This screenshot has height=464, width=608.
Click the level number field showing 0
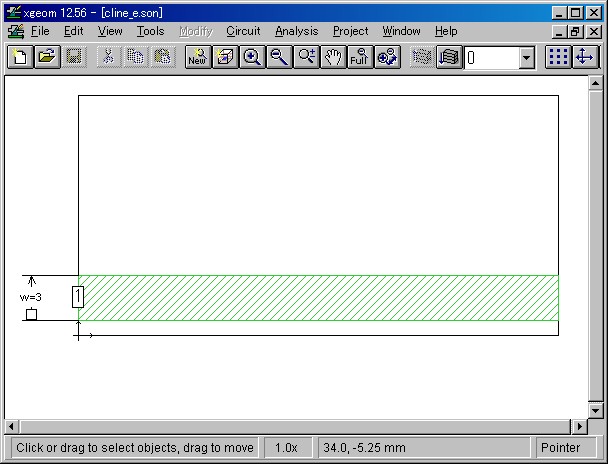pyautogui.click(x=492, y=58)
